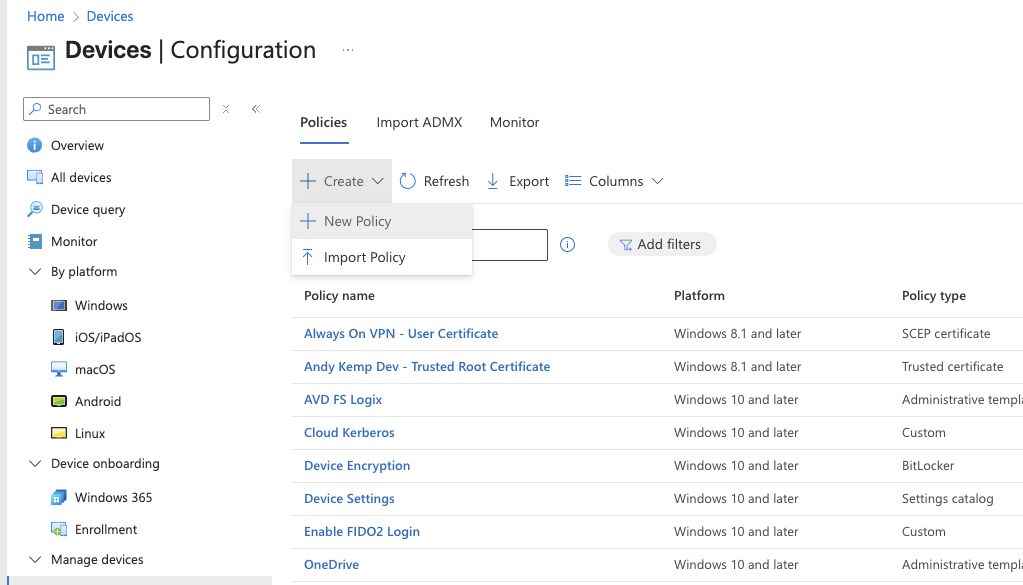Open the info icon beside the search box

point(568,245)
